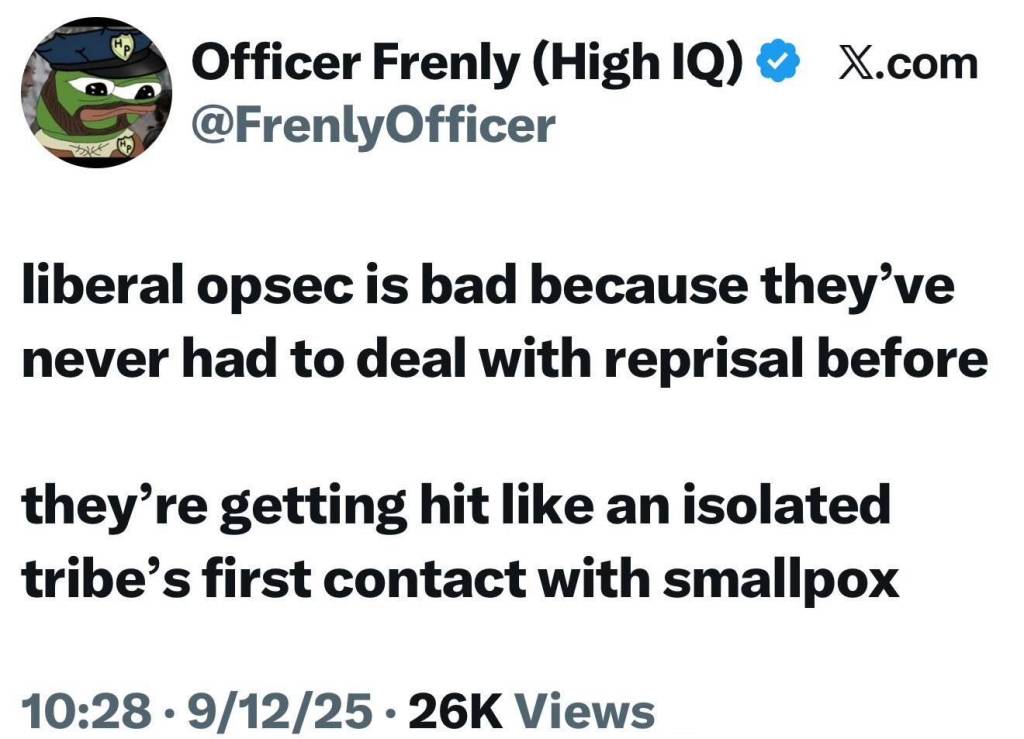Click the "Views" label
The height and width of the screenshot is (739, 1024).
coord(590,711)
